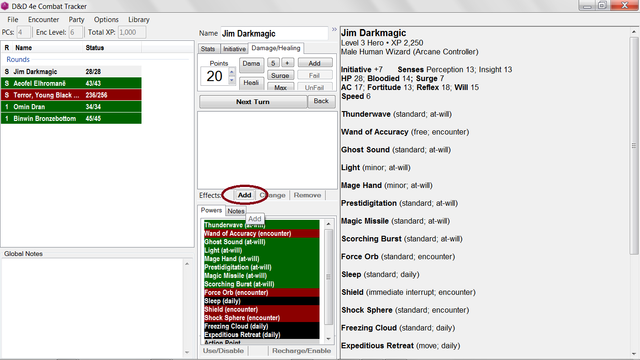Click the UnFail button
This screenshot has width=640, height=360.
pyautogui.click(x=314, y=87)
